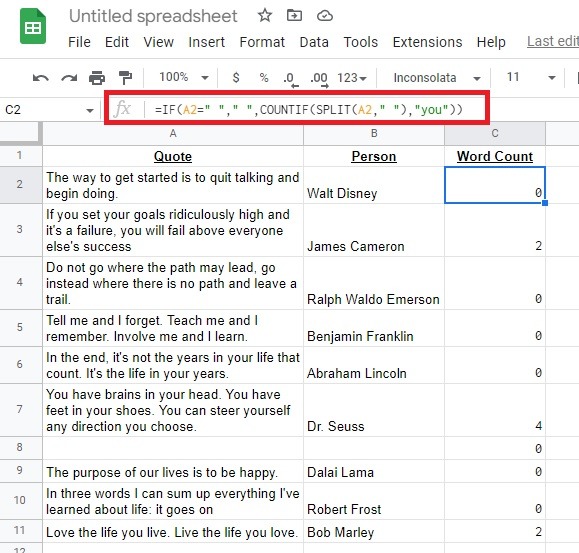
Task: Open the File menu
Action: coord(79,42)
